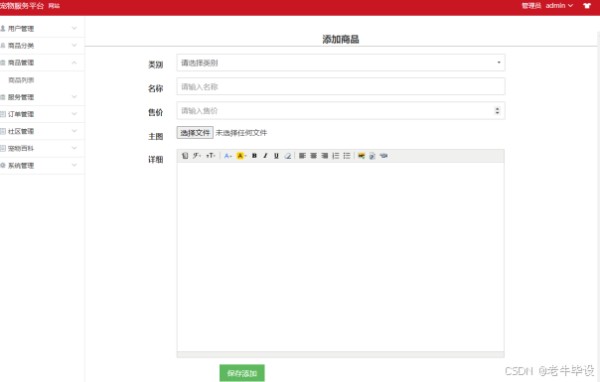Collapse the 商品管理 chevron
600x382 pixels.
click(74, 62)
